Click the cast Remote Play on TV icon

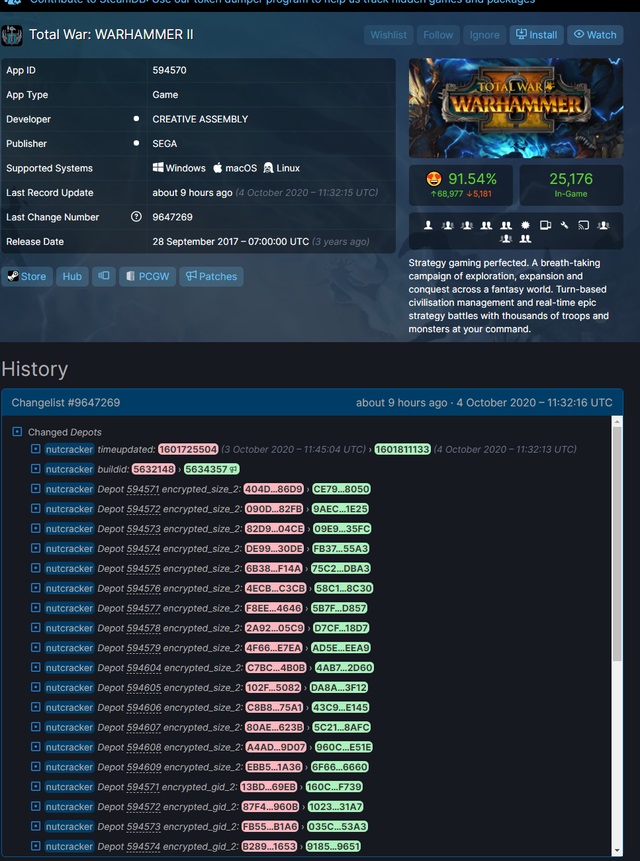(583, 225)
